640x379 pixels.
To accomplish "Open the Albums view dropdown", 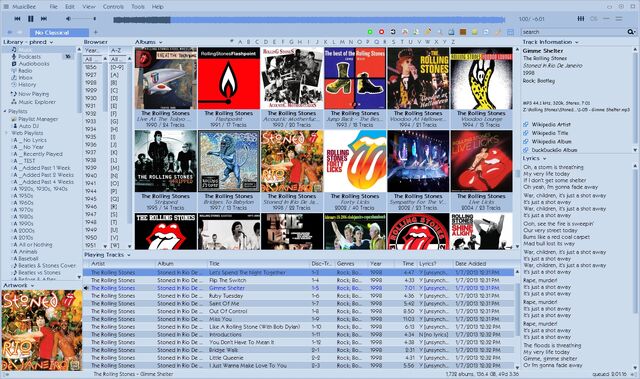I will click(x=149, y=42).
